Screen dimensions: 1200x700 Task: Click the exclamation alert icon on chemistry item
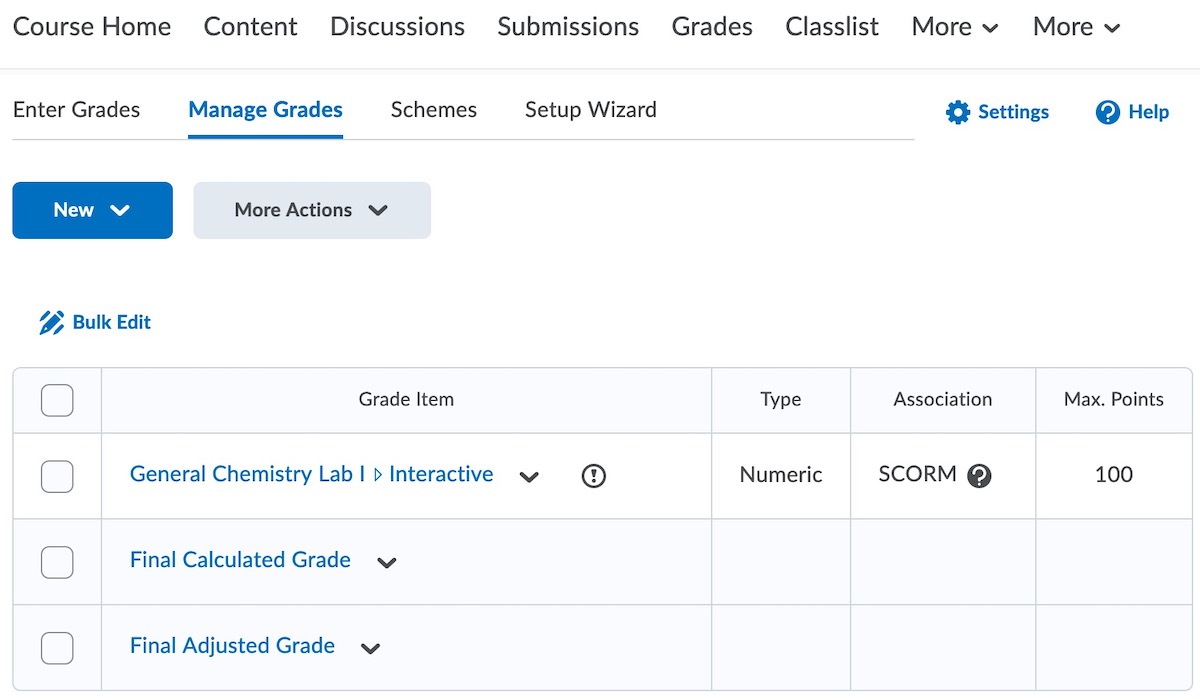[x=594, y=477]
